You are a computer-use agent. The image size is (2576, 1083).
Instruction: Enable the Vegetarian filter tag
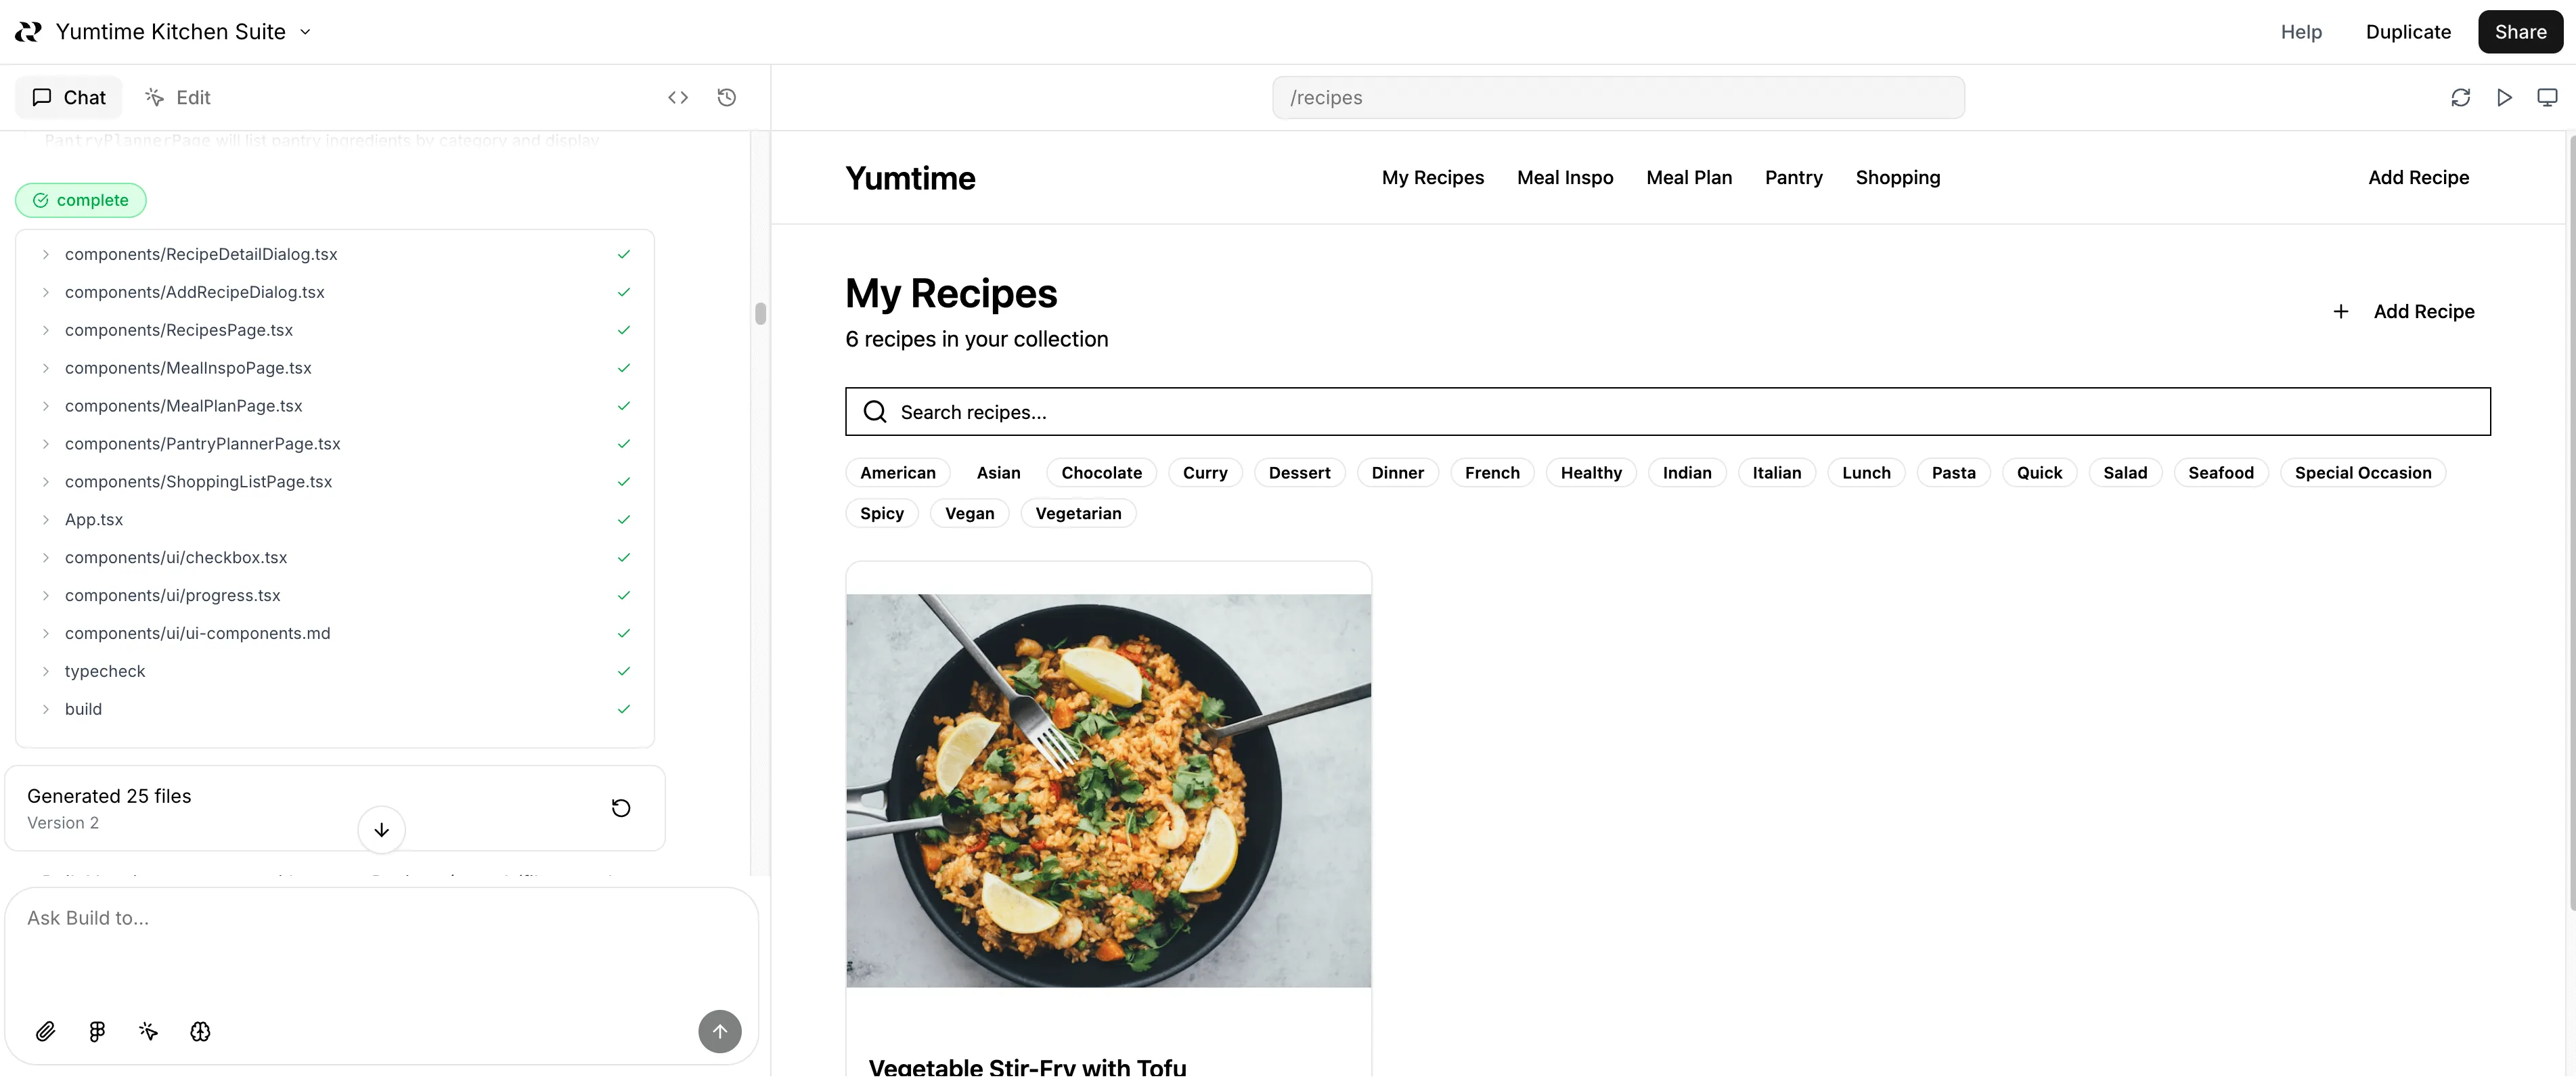[x=1078, y=513]
